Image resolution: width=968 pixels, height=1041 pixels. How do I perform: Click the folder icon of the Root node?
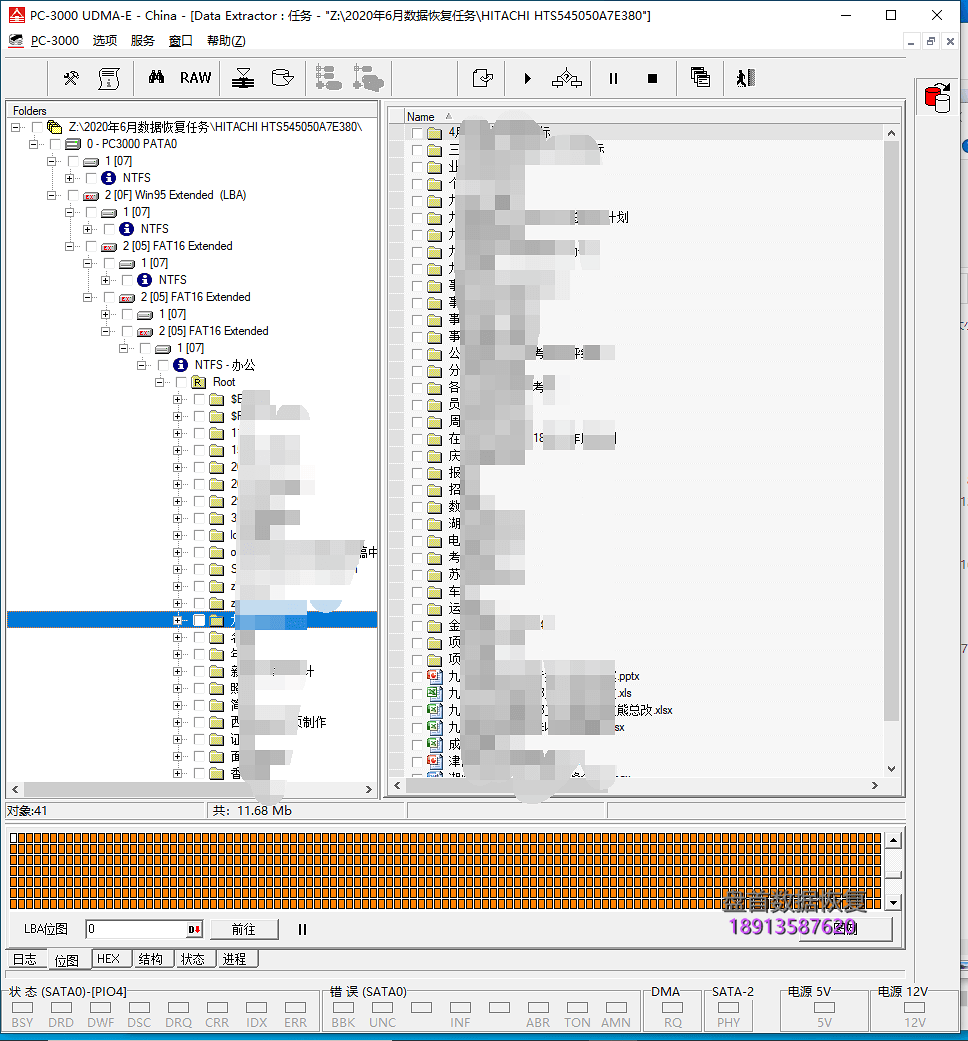[199, 382]
